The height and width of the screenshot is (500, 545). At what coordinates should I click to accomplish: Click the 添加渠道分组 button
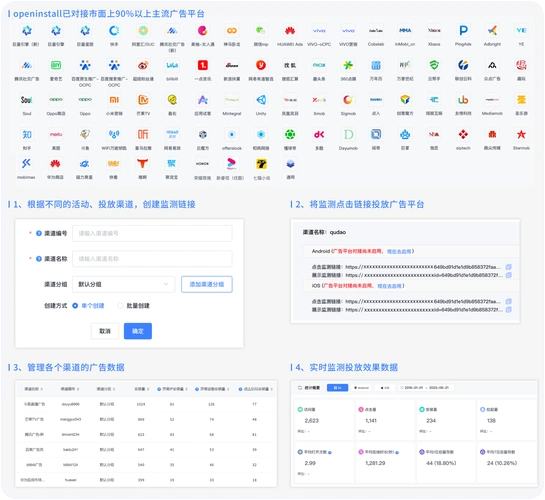tap(207, 284)
